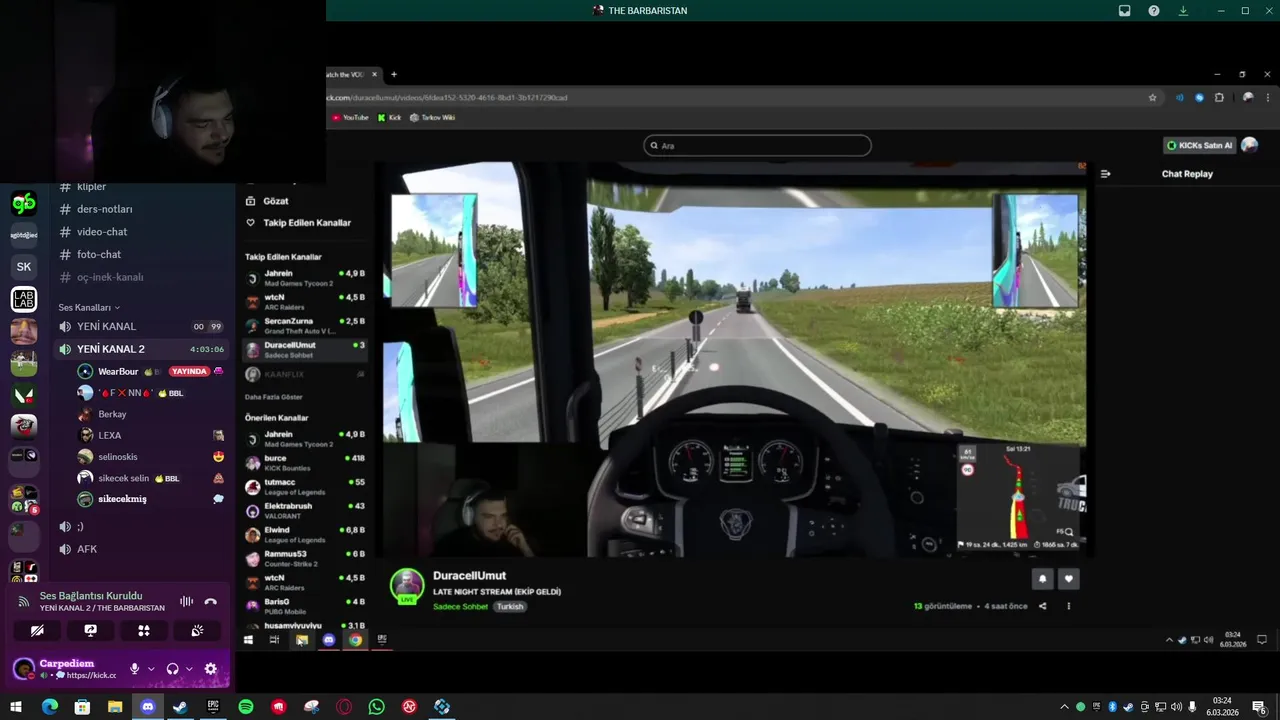Open Discord help question mark icon

(x=1154, y=11)
